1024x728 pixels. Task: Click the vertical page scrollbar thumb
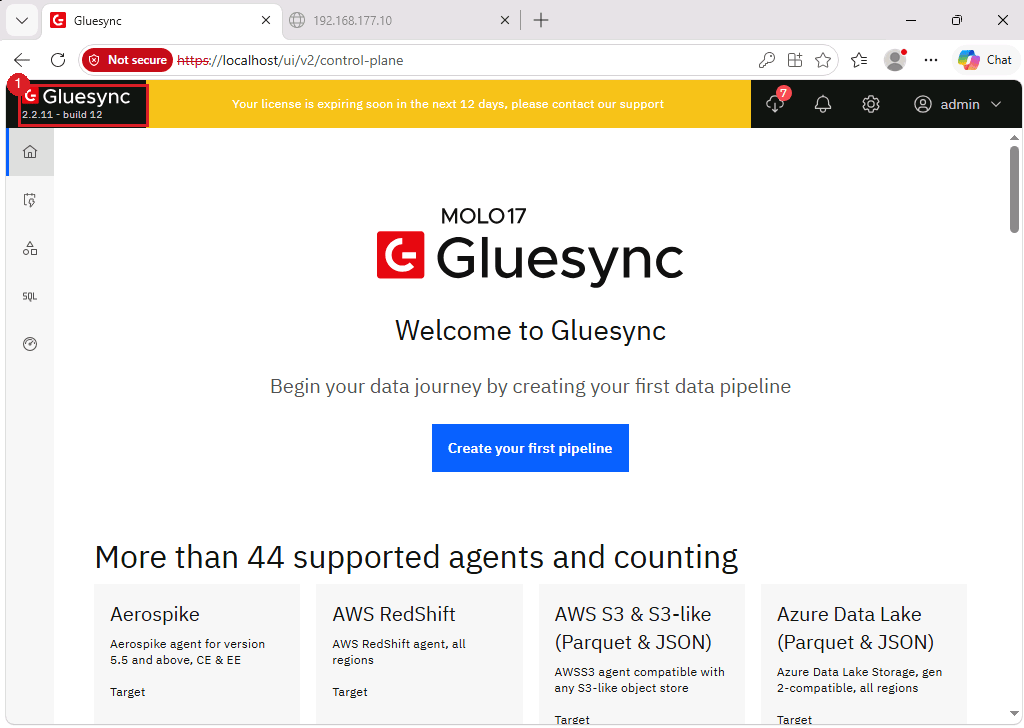(1014, 189)
